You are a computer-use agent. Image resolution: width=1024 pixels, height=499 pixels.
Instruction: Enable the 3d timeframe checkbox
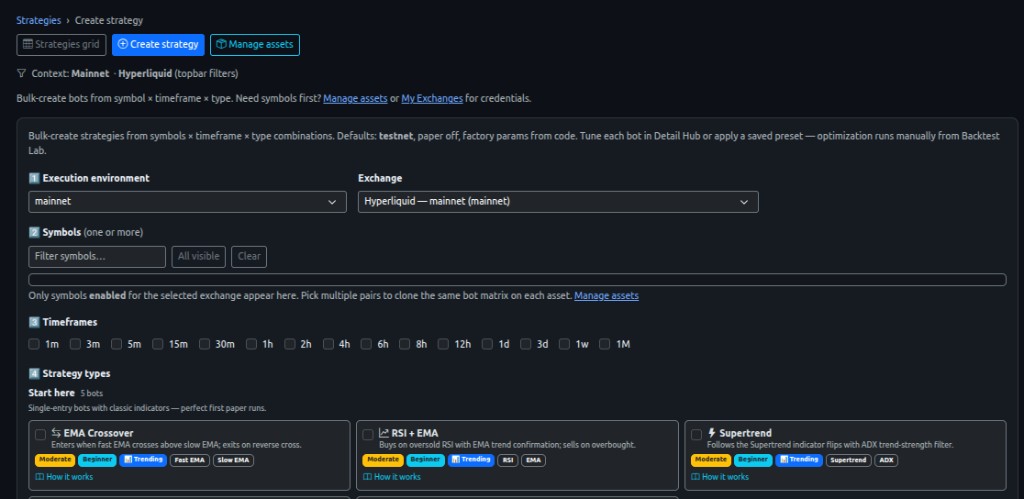(526, 344)
